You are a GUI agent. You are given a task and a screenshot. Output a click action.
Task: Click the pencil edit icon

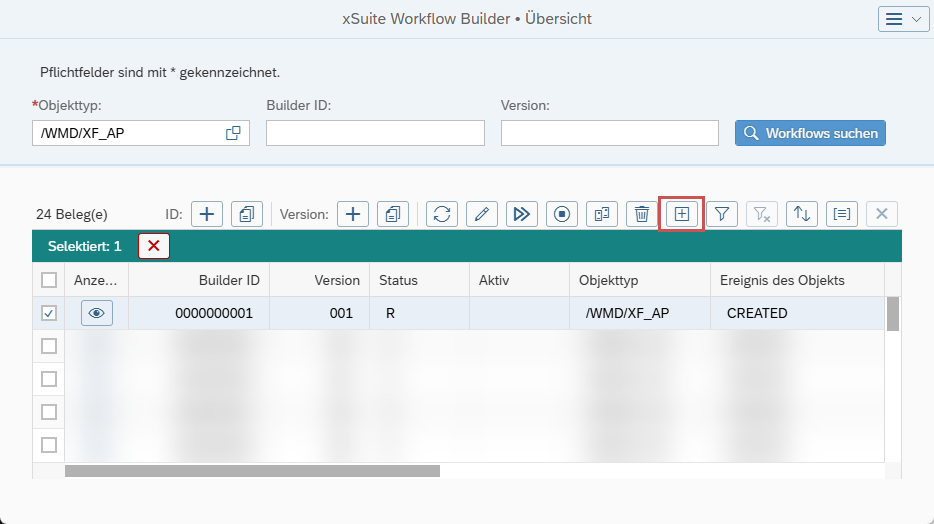coord(482,214)
